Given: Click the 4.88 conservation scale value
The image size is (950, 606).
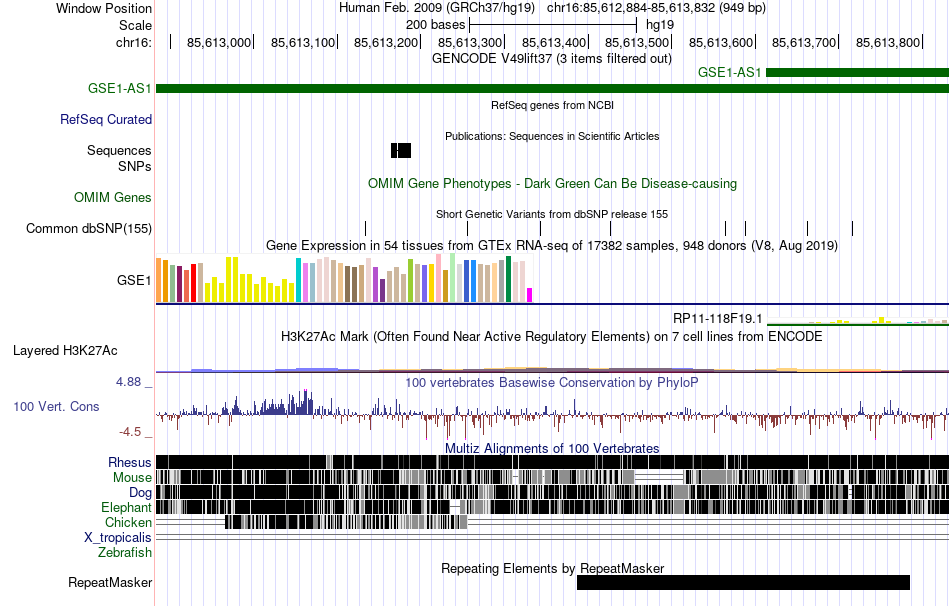Looking at the screenshot, I should 128,382.
